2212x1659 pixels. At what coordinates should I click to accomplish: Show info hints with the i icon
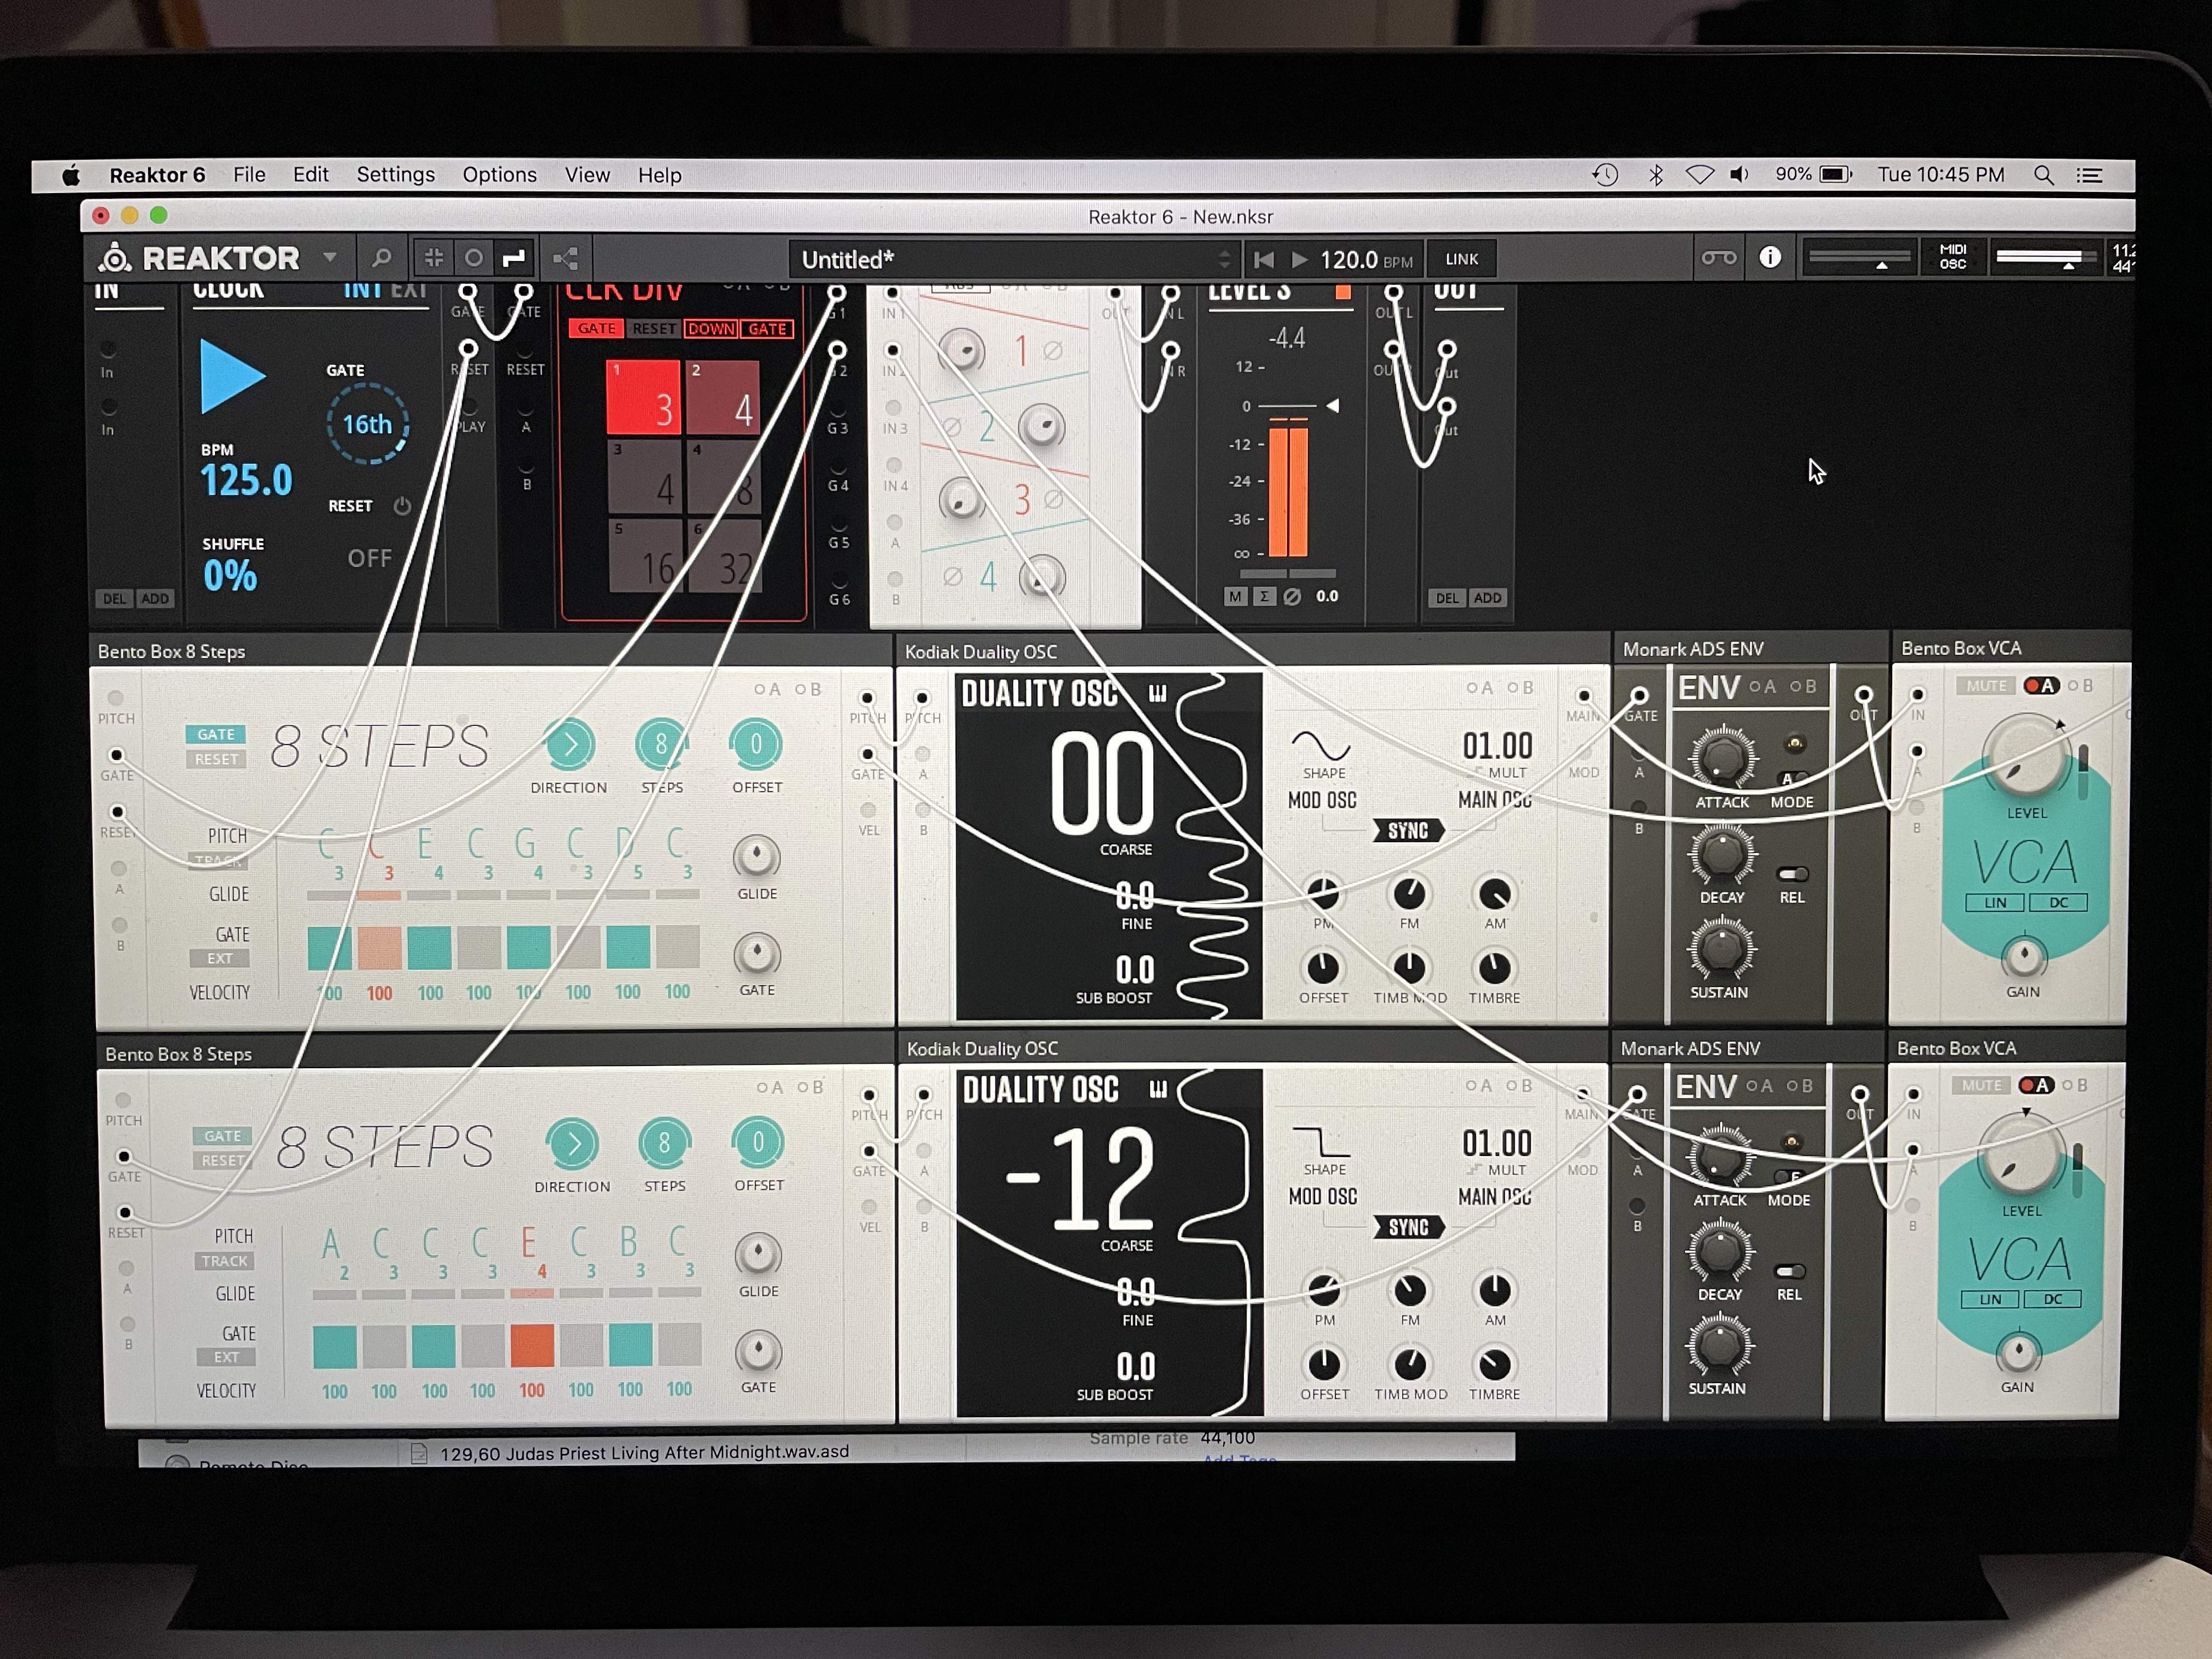(x=1770, y=257)
